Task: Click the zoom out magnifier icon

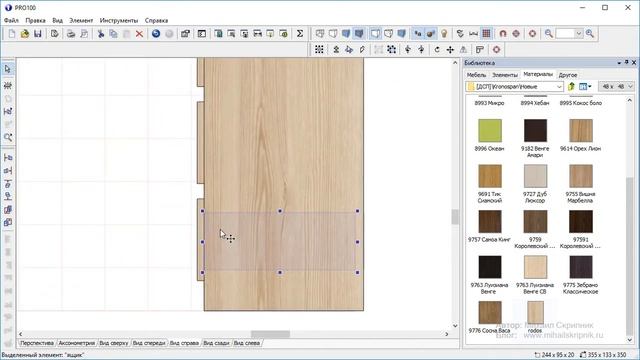Action: 549,34
